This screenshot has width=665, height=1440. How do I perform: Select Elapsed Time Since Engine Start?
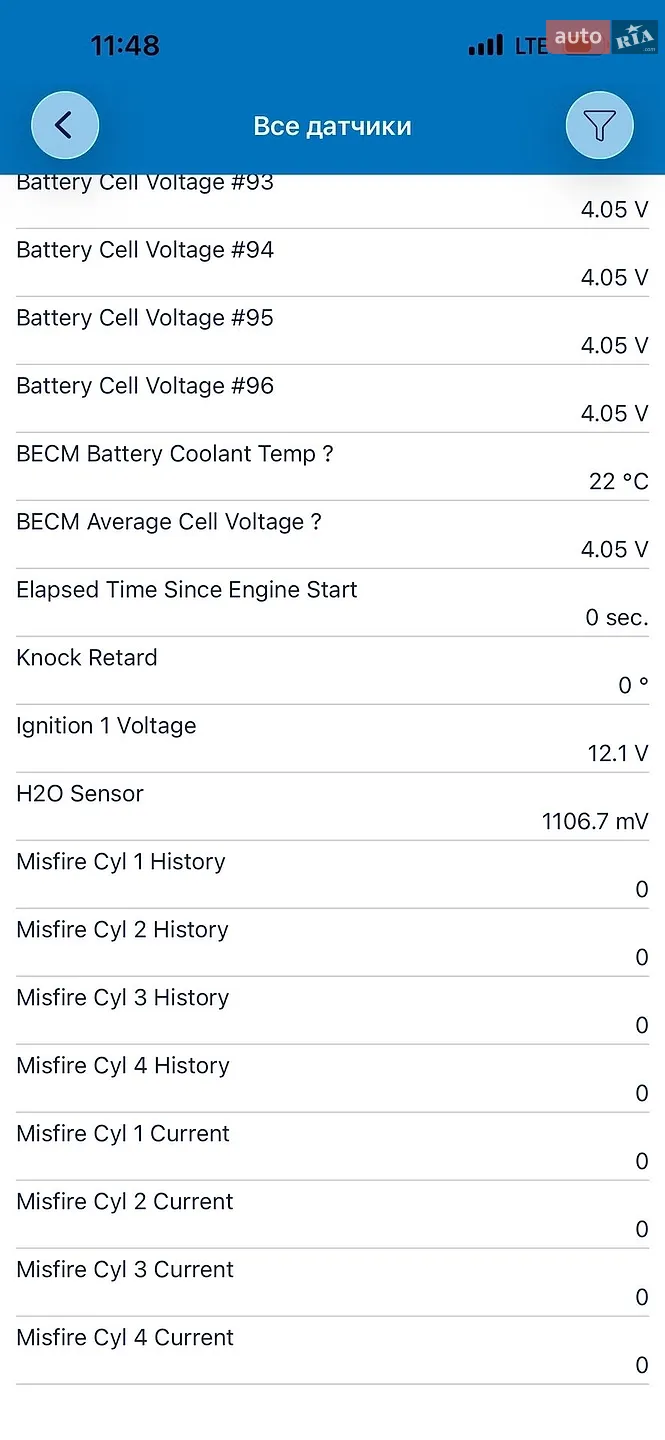coord(332,603)
